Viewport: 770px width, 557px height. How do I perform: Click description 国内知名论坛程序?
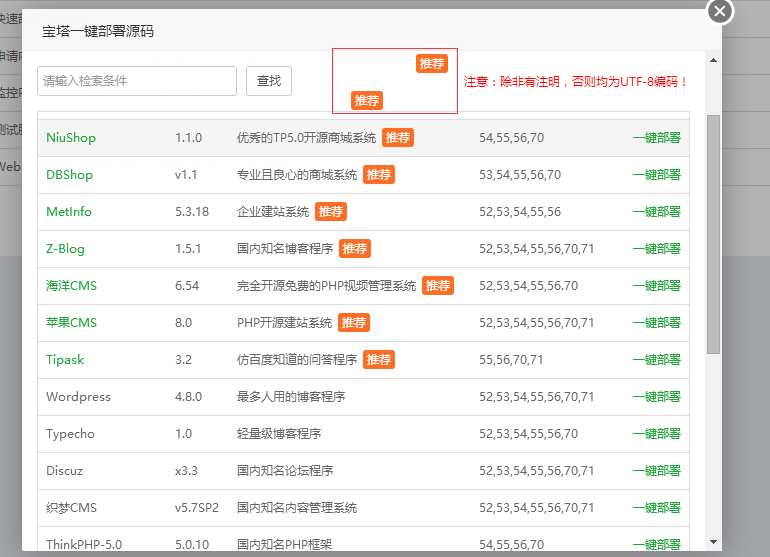pos(285,471)
